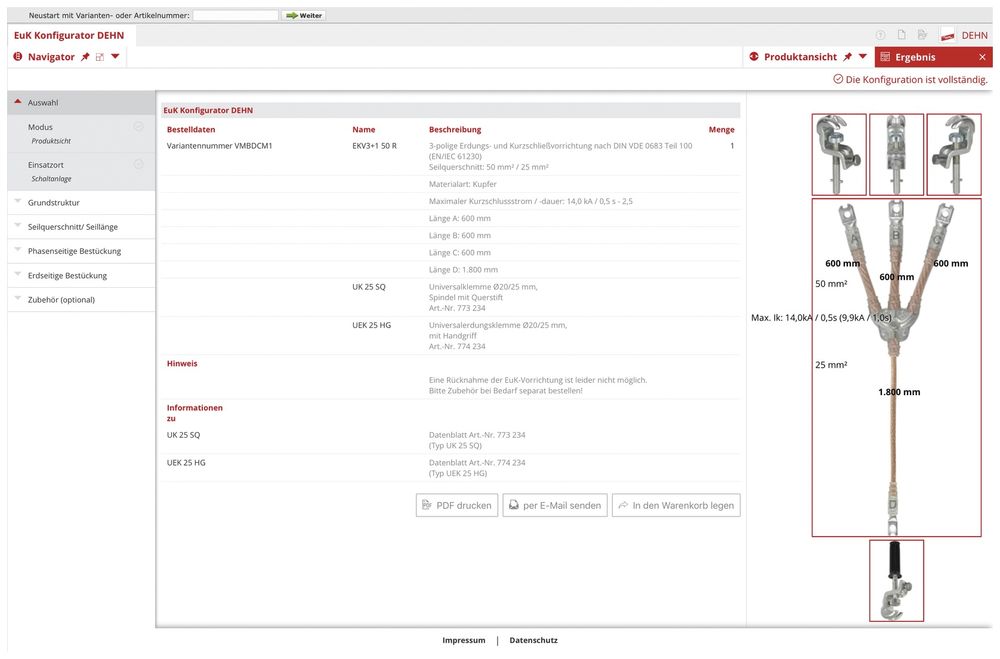
Task: Close the Ergebnis panel
Action: (982, 57)
